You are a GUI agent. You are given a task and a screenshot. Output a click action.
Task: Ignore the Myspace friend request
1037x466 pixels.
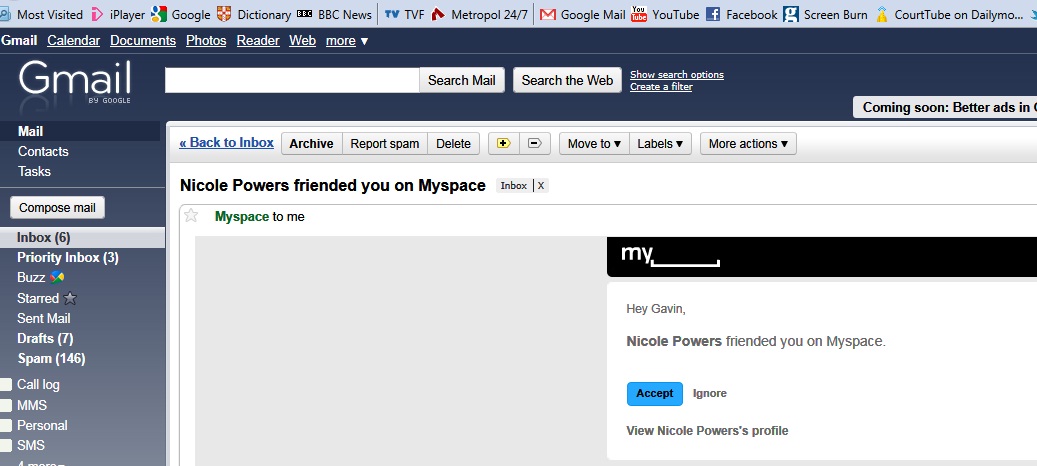710,393
